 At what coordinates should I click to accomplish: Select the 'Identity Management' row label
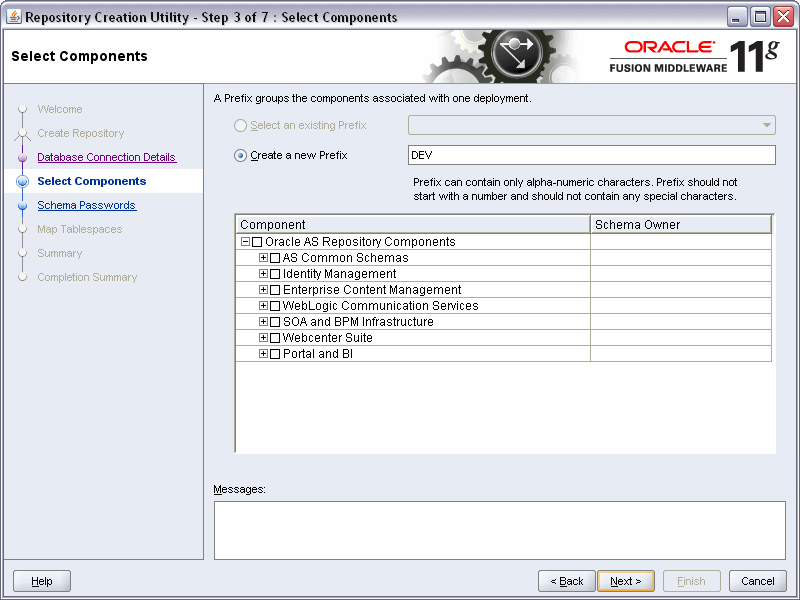click(x=339, y=274)
